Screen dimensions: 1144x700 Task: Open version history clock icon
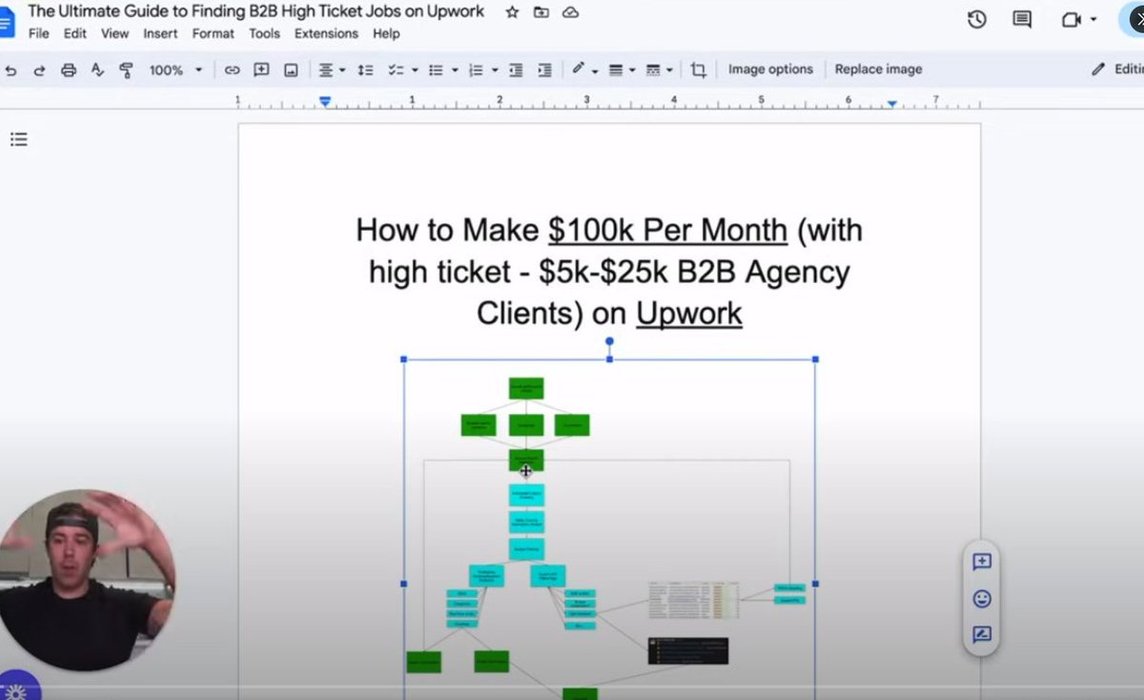point(977,19)
